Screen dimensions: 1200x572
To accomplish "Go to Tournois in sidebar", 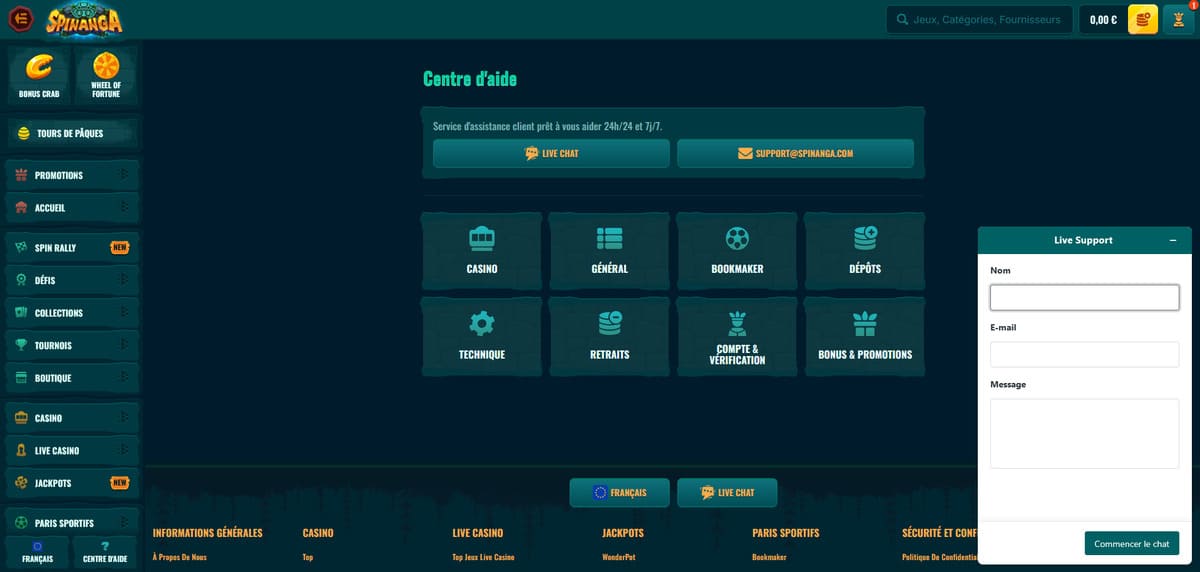I will pos(53,345).
